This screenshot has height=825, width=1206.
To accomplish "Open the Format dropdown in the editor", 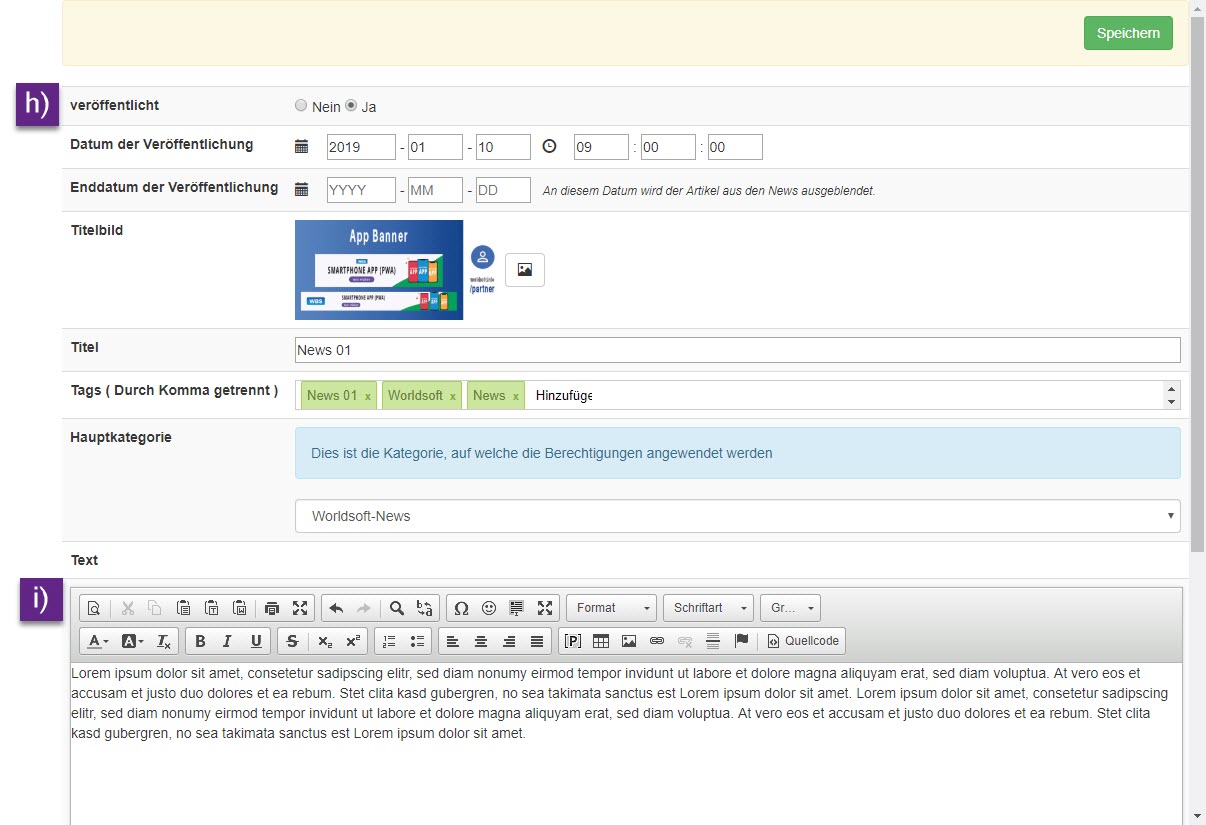I will point(611,607).
